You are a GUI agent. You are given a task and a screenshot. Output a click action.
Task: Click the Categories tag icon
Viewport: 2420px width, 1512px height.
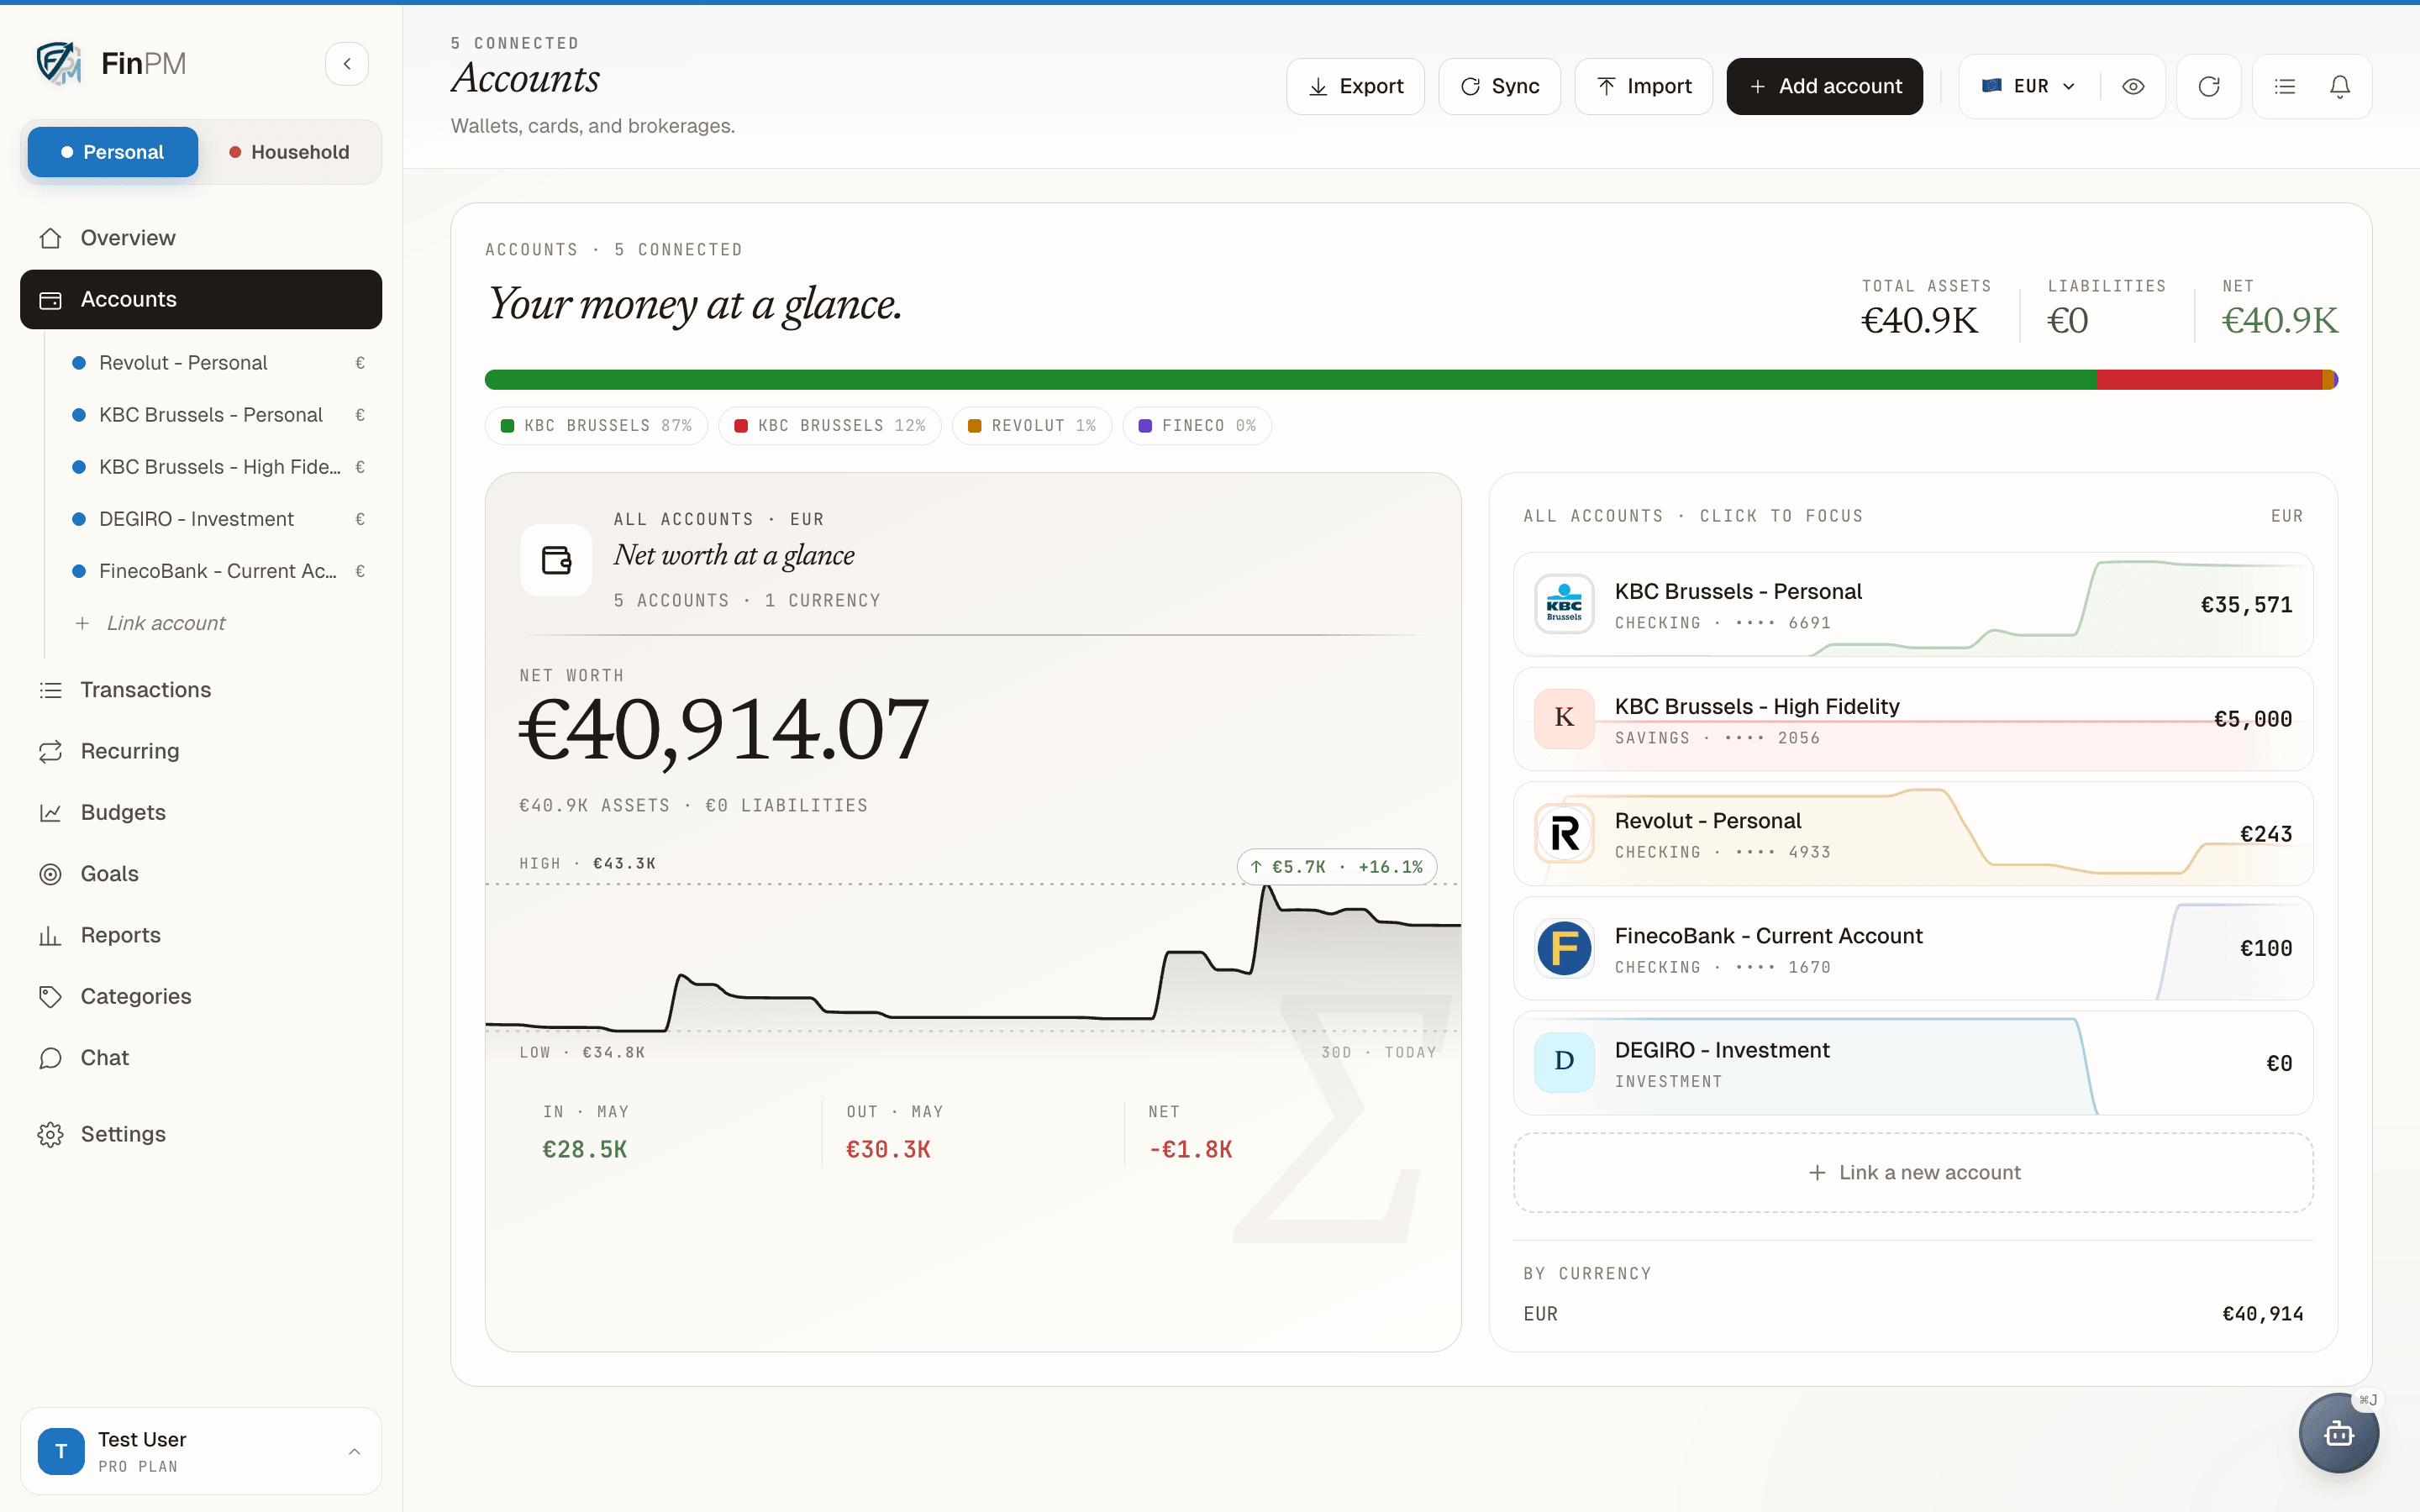tap(50, 996)
